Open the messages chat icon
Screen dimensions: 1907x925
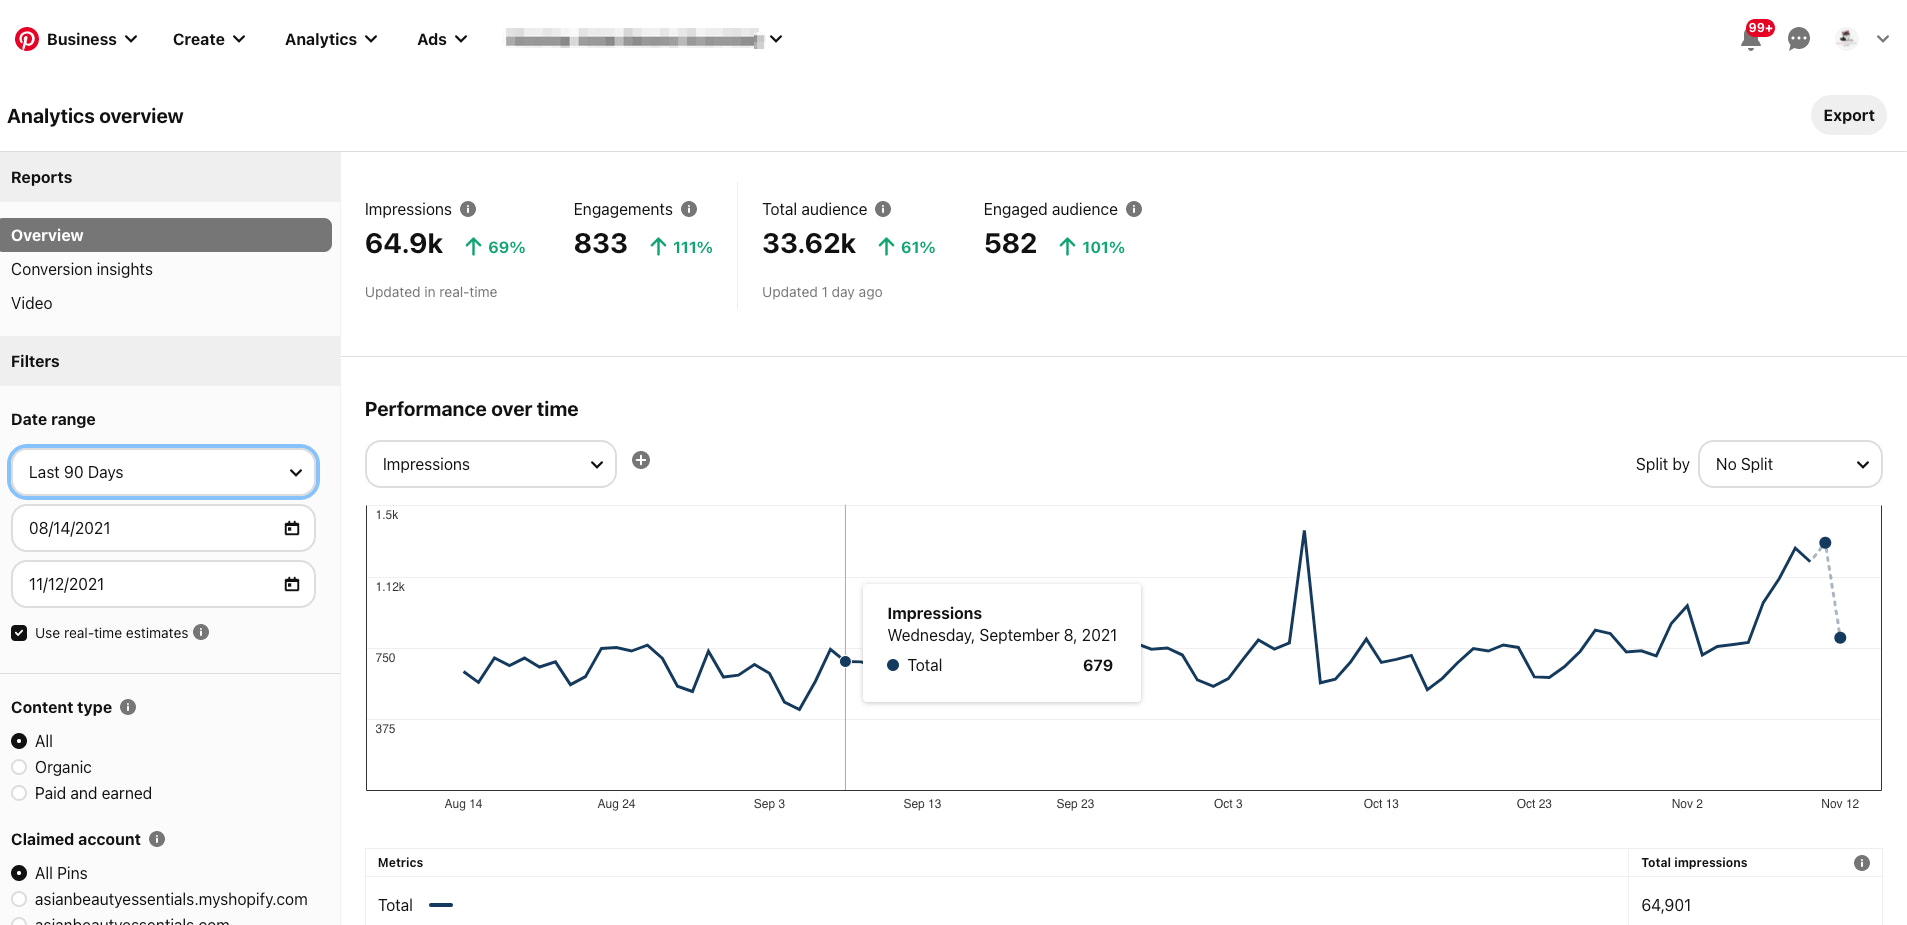point(1799,39)
